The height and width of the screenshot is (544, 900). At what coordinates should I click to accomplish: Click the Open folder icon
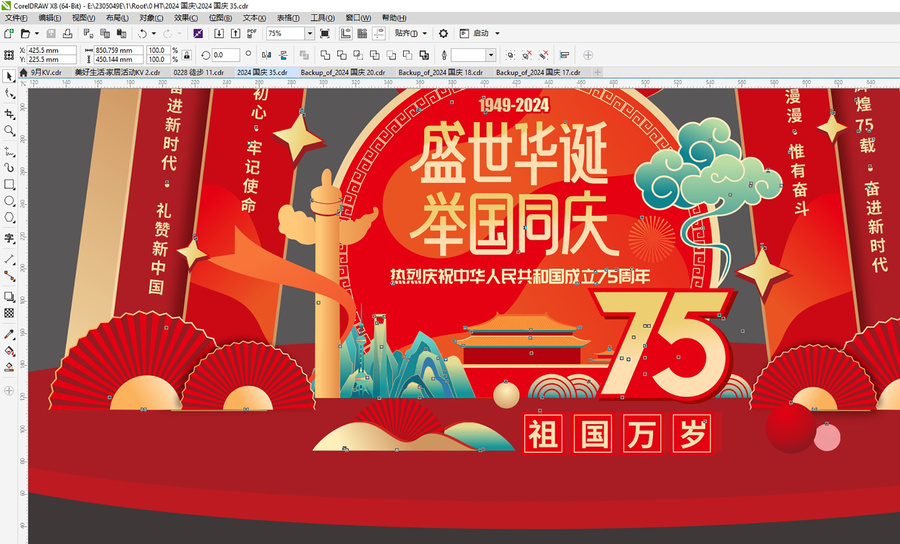(x=25, y=33)
